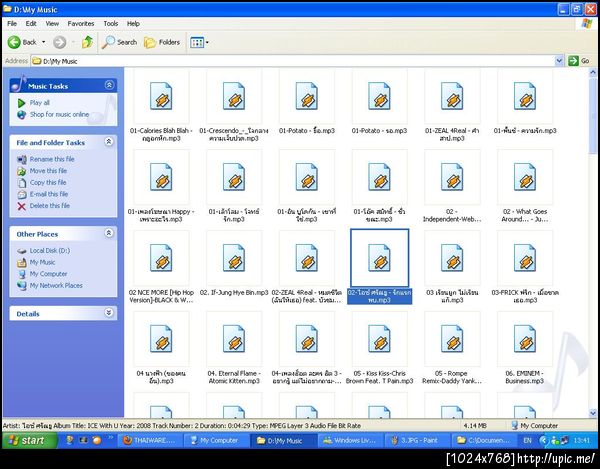The image size is (600, 469).
Task: Click the address bar showing D:\My Music
Action: pos(293,61)
